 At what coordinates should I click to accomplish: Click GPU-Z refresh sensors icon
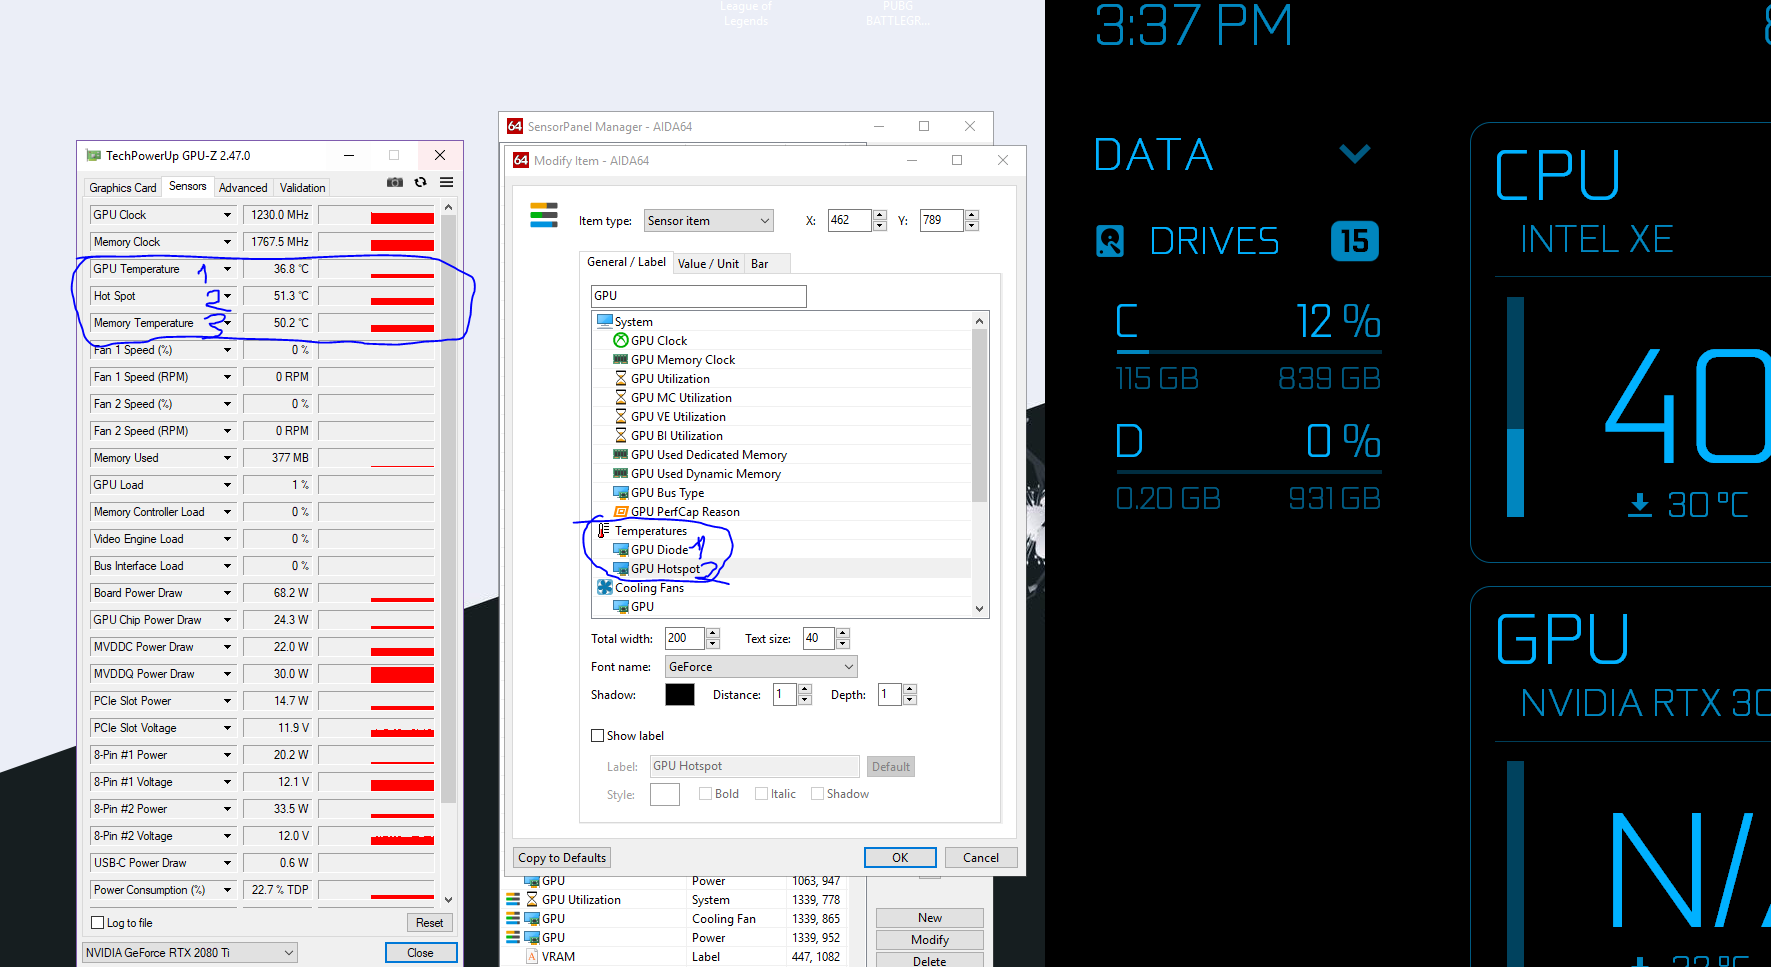click(x=421, y=183)
